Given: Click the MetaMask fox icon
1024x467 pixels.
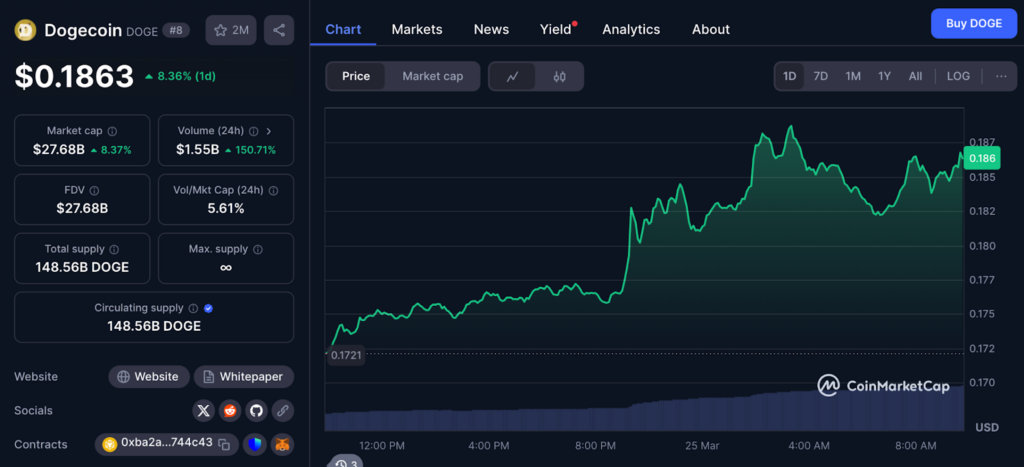Looking at the screenshot, I should [282, 444].
